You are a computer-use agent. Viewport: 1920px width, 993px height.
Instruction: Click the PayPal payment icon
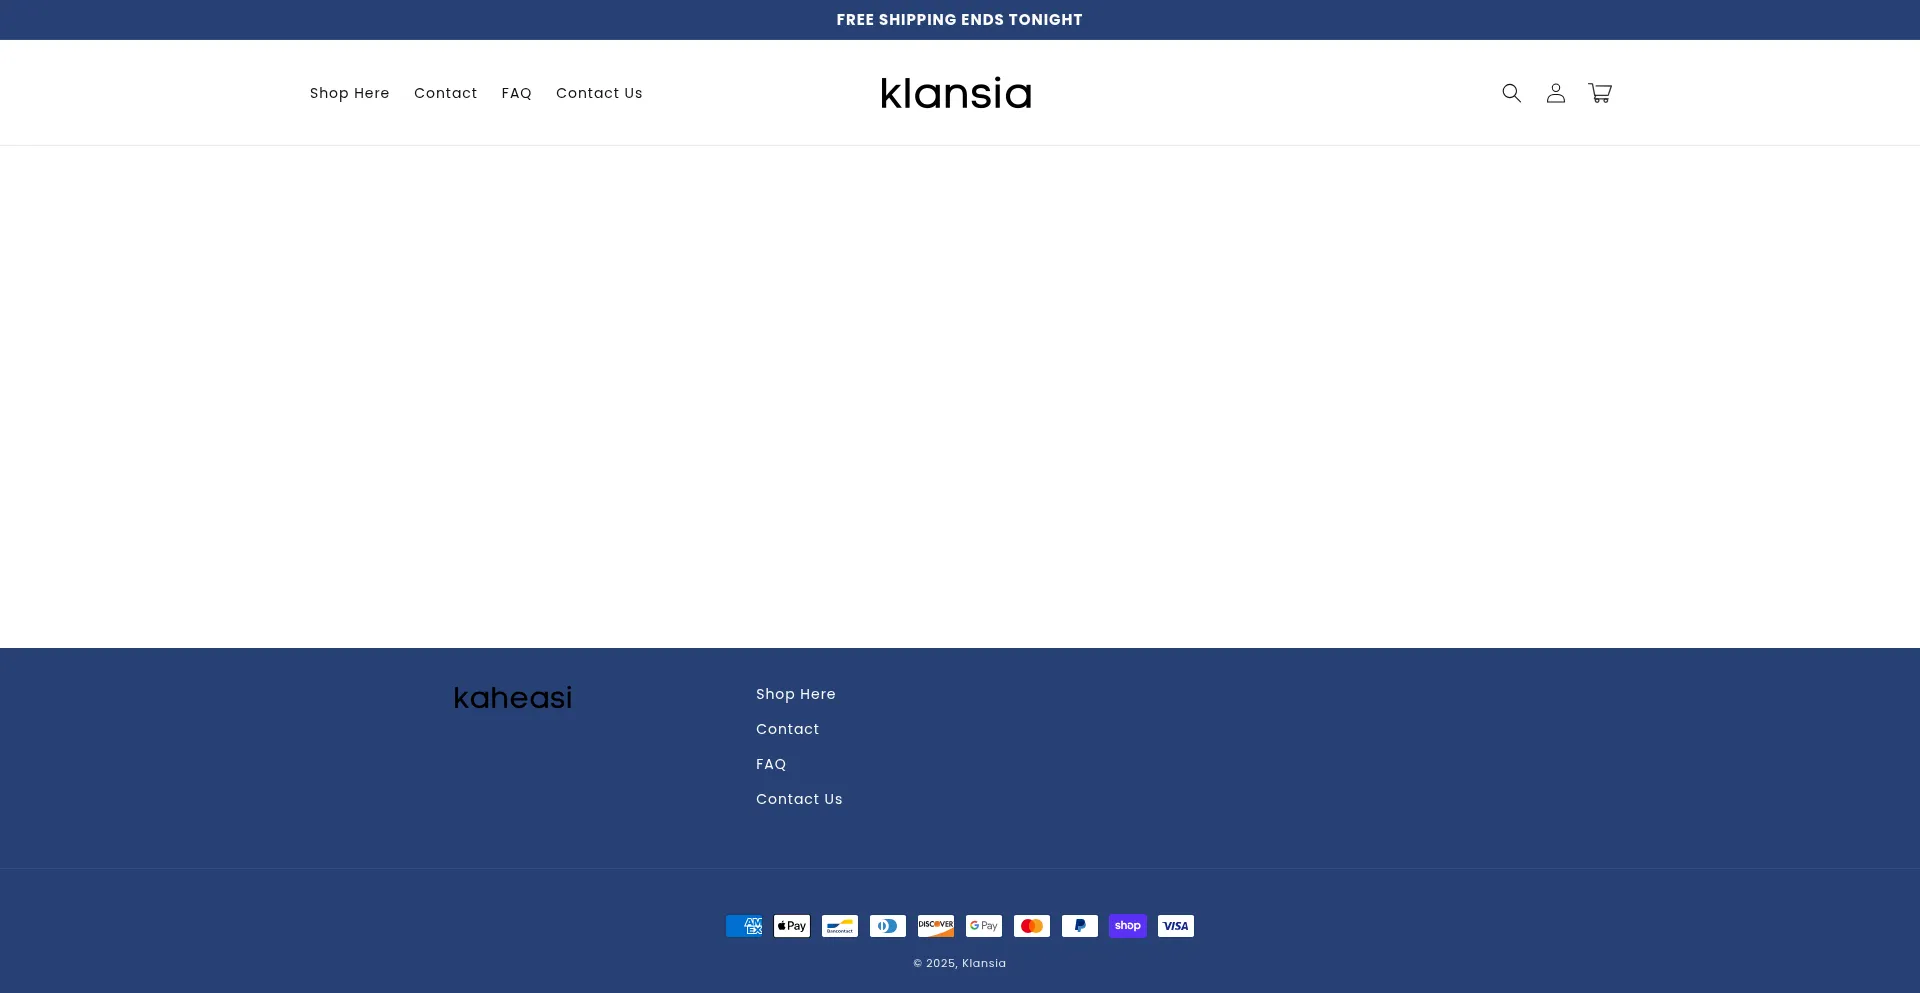[1080, 926]
